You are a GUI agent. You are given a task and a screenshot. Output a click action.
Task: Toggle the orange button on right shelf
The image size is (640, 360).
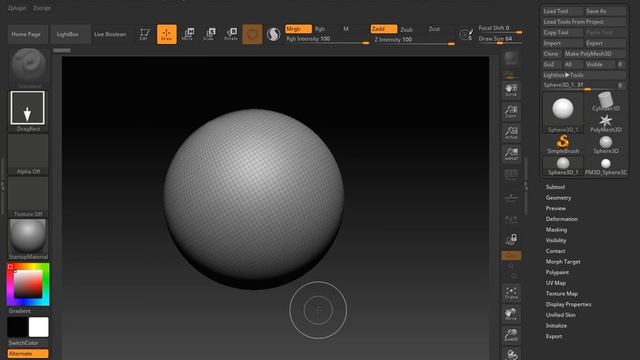[x=511, y=256]
